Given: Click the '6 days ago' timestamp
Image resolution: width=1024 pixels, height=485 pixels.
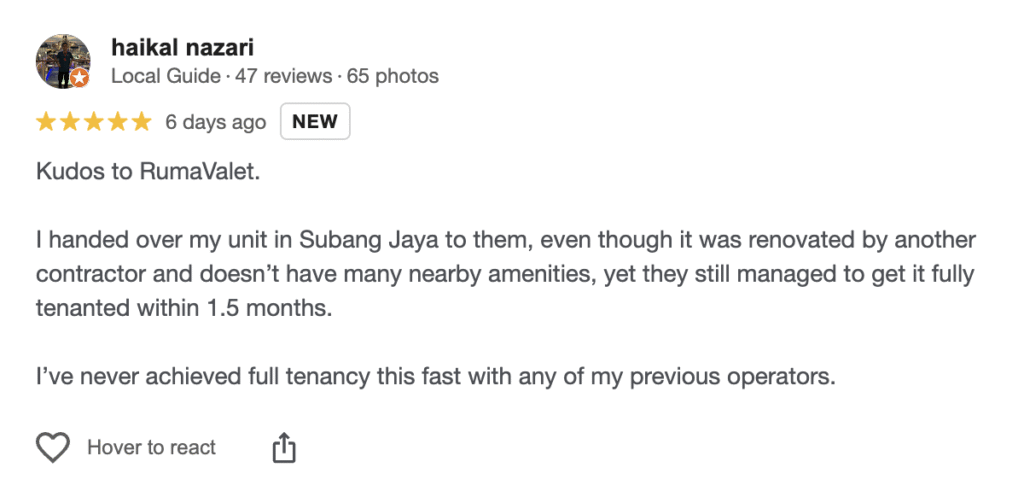Looking at the screenshot, I should [x=215, y=122].
